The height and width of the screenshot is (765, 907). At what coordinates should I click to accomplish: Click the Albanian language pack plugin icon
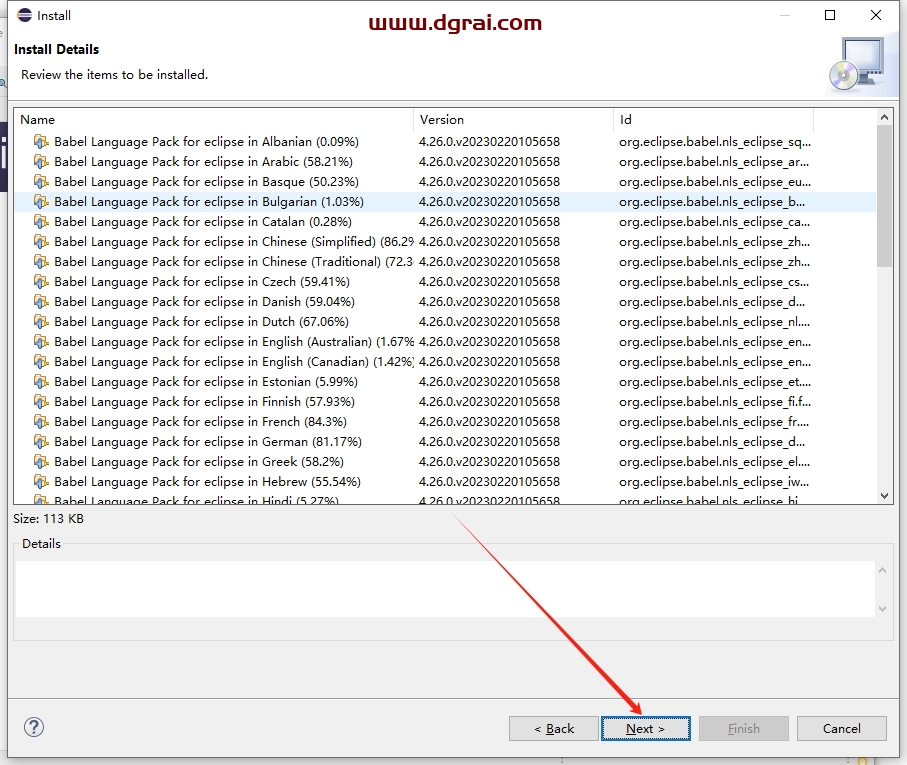40,141
